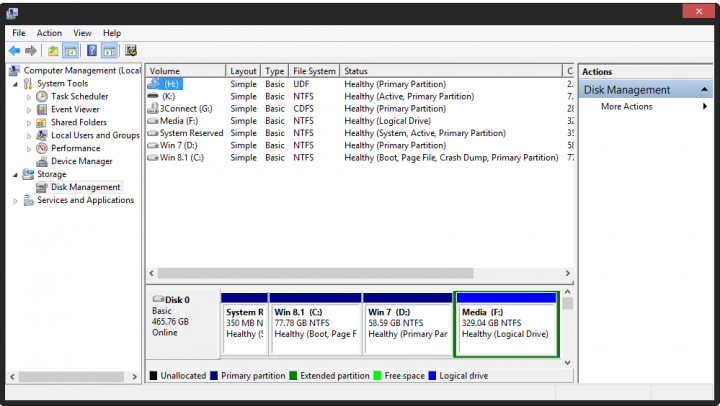This screenshot has width=720, height=406.
Task: Expand the Local Users and Groups node
Action: pyautogui.click(x=29, y=135)
